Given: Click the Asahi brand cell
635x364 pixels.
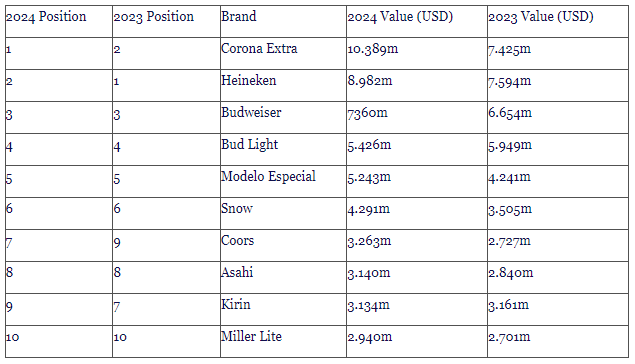Looking at the screenshot, I should click(283, 277).
